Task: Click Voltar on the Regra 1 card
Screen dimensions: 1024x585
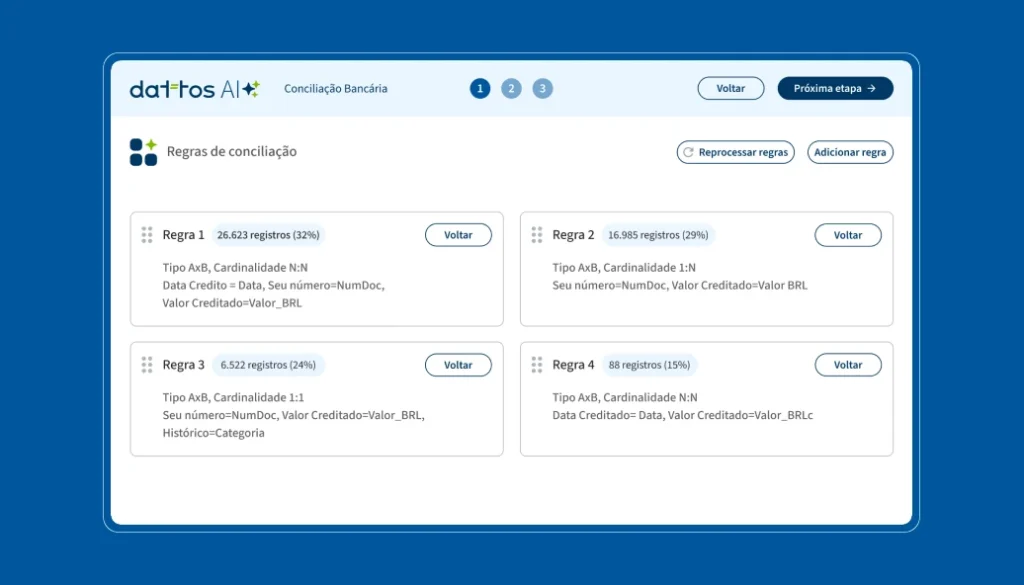Action: coord(458,235)
